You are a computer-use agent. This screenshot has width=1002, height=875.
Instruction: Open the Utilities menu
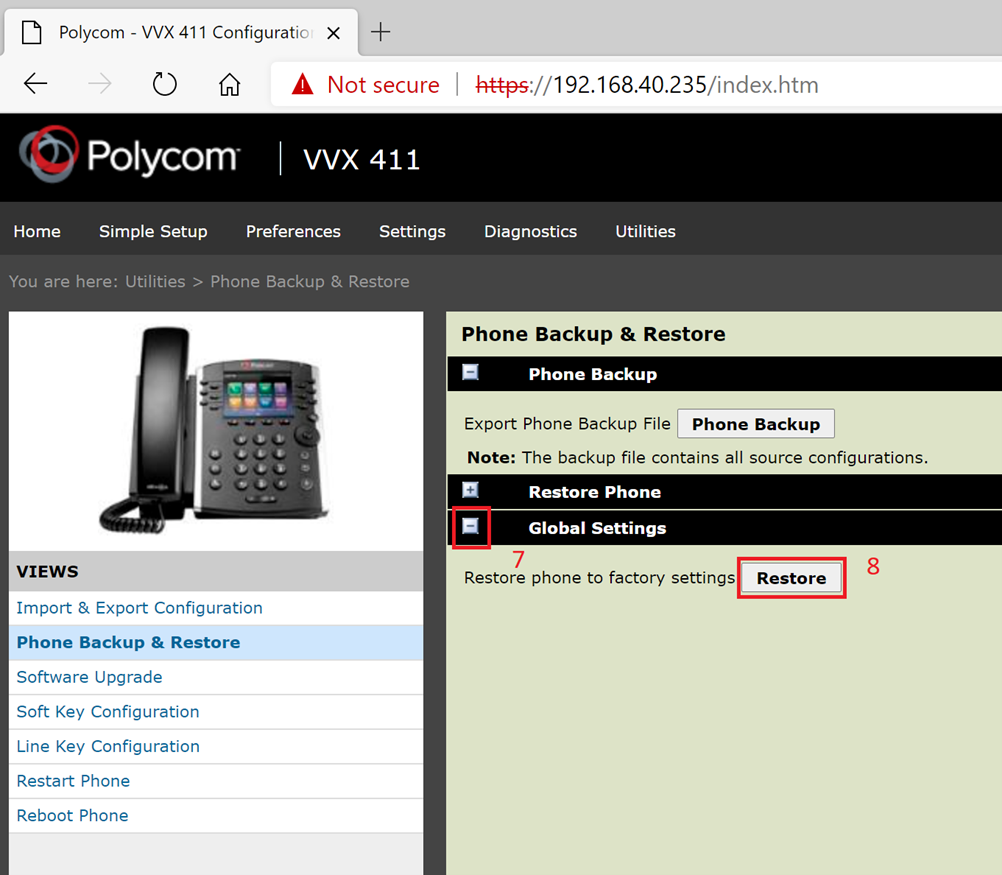pyautogui.click(x=645, y=231)
